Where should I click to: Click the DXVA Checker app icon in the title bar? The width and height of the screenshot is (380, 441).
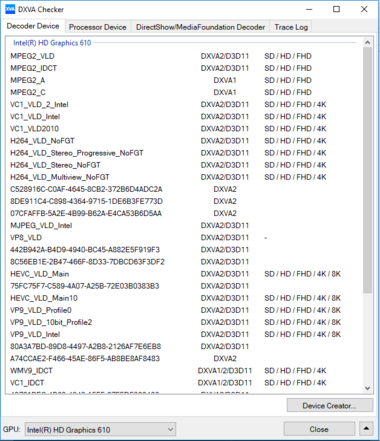(10, 9)
